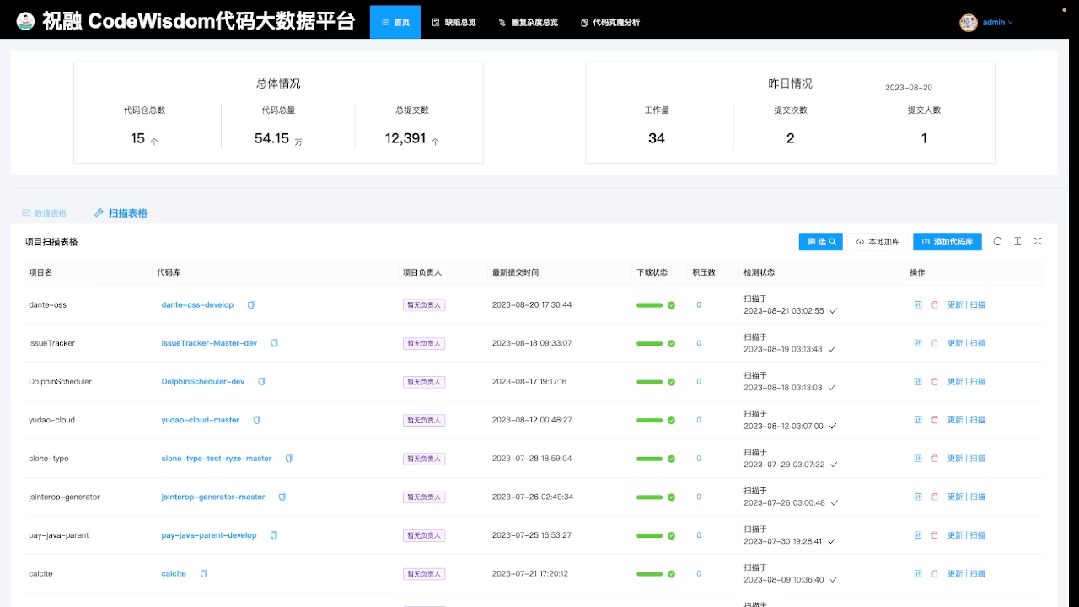Click the CodeWisdom platform logo
The width and height of the screenshot is (1079, 607).
click(25, 21)
